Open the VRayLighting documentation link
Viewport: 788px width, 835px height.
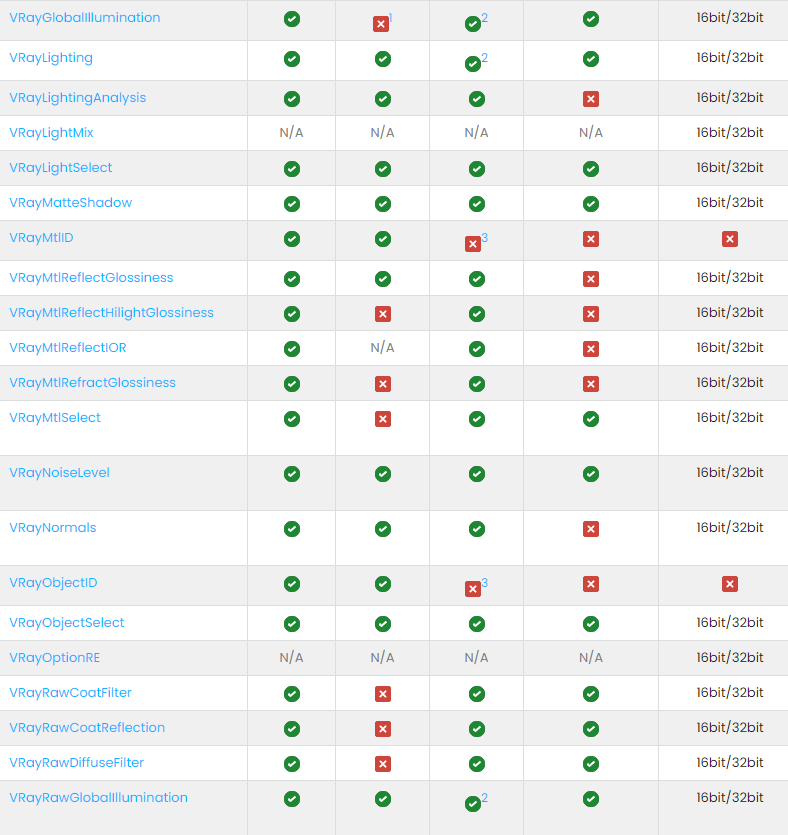pyautogui.click(x=51, y=58)
